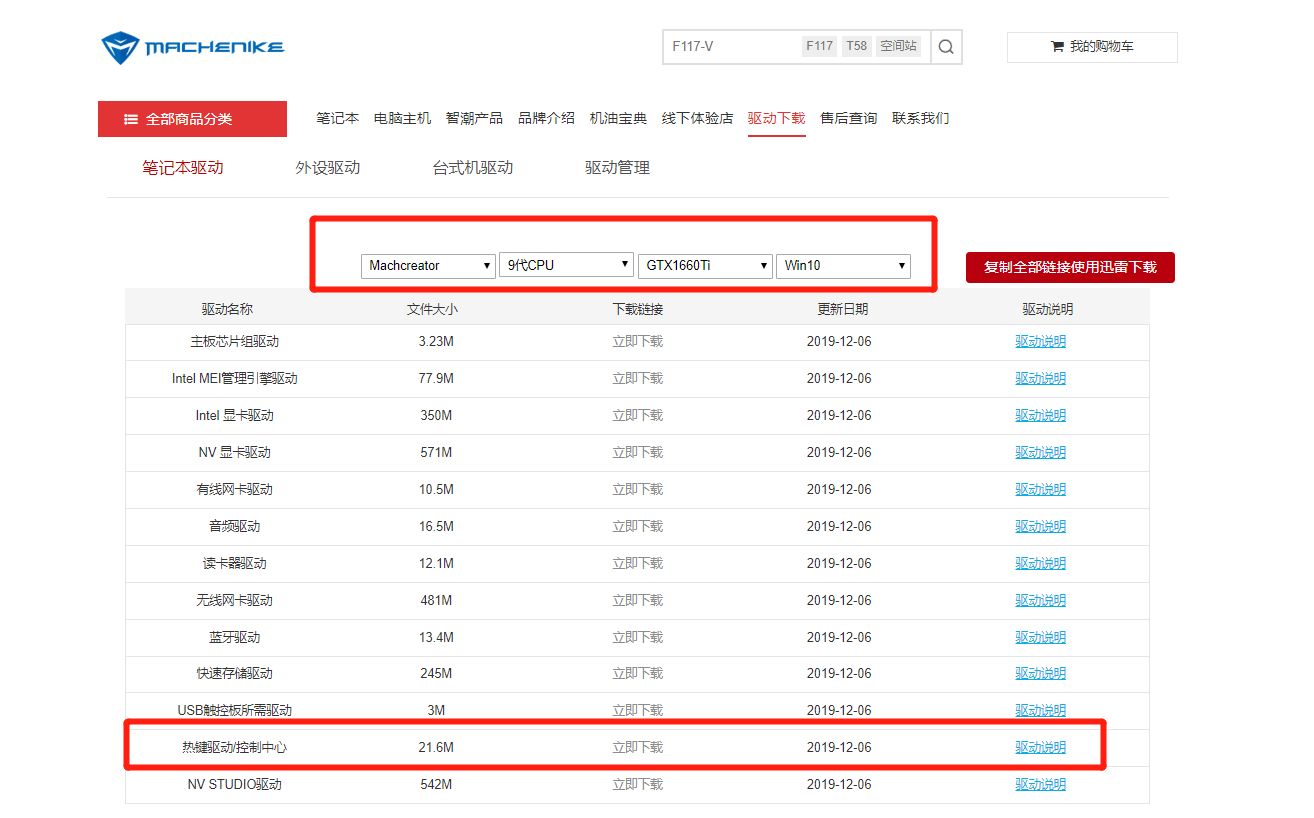Viewport: 1314px width, 818px height.
Task: Download USB触控板所需驱动 via 立即下载
Action: coord(638,710)
